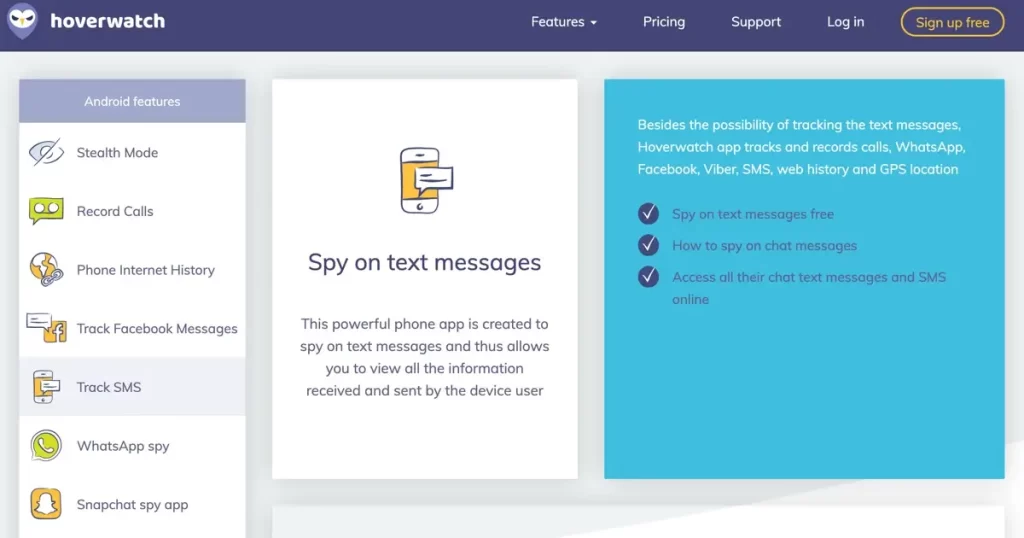
Task: Select Snapchat spy app label
Action: pyautogui.click(x=132, y=505)
